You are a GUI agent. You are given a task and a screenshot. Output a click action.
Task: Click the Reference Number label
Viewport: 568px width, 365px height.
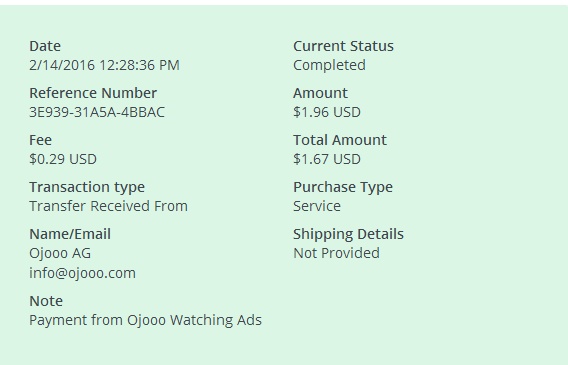click(x=93, y=93)
